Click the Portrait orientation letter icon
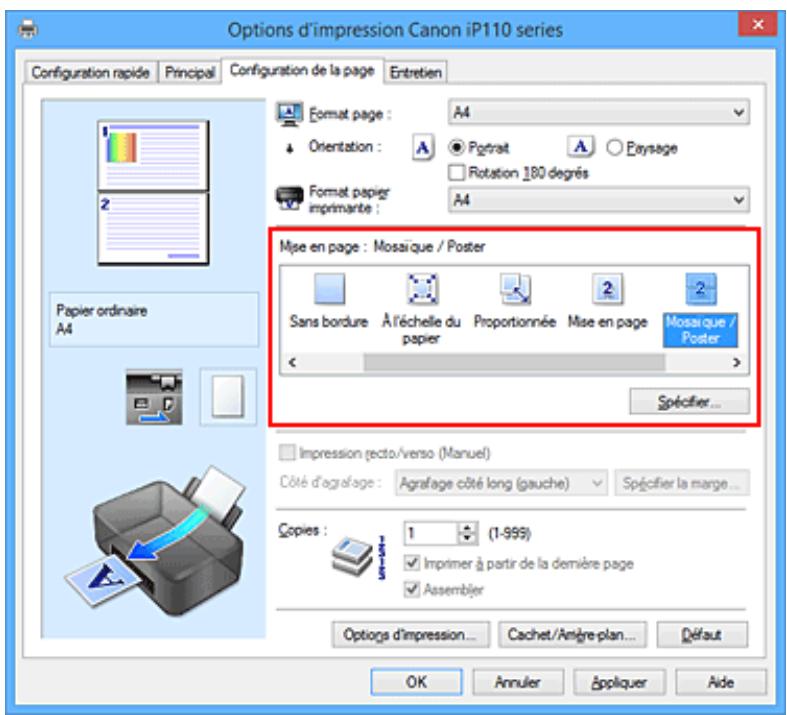This screenshot has width=787, height=715. pyautogui.click(x=423, y=148)
